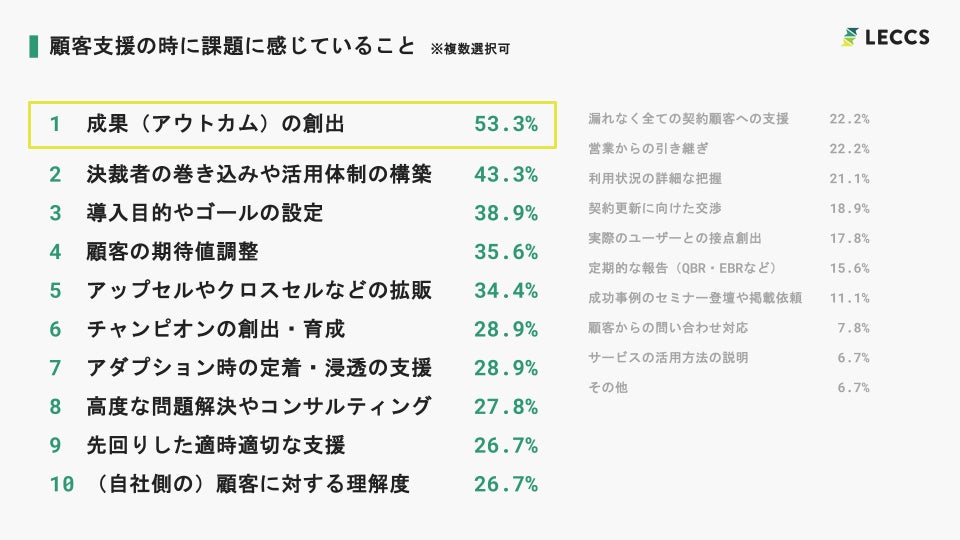
Task: Select the slide title about 顧客支援の課題
Action: [231, 46]
